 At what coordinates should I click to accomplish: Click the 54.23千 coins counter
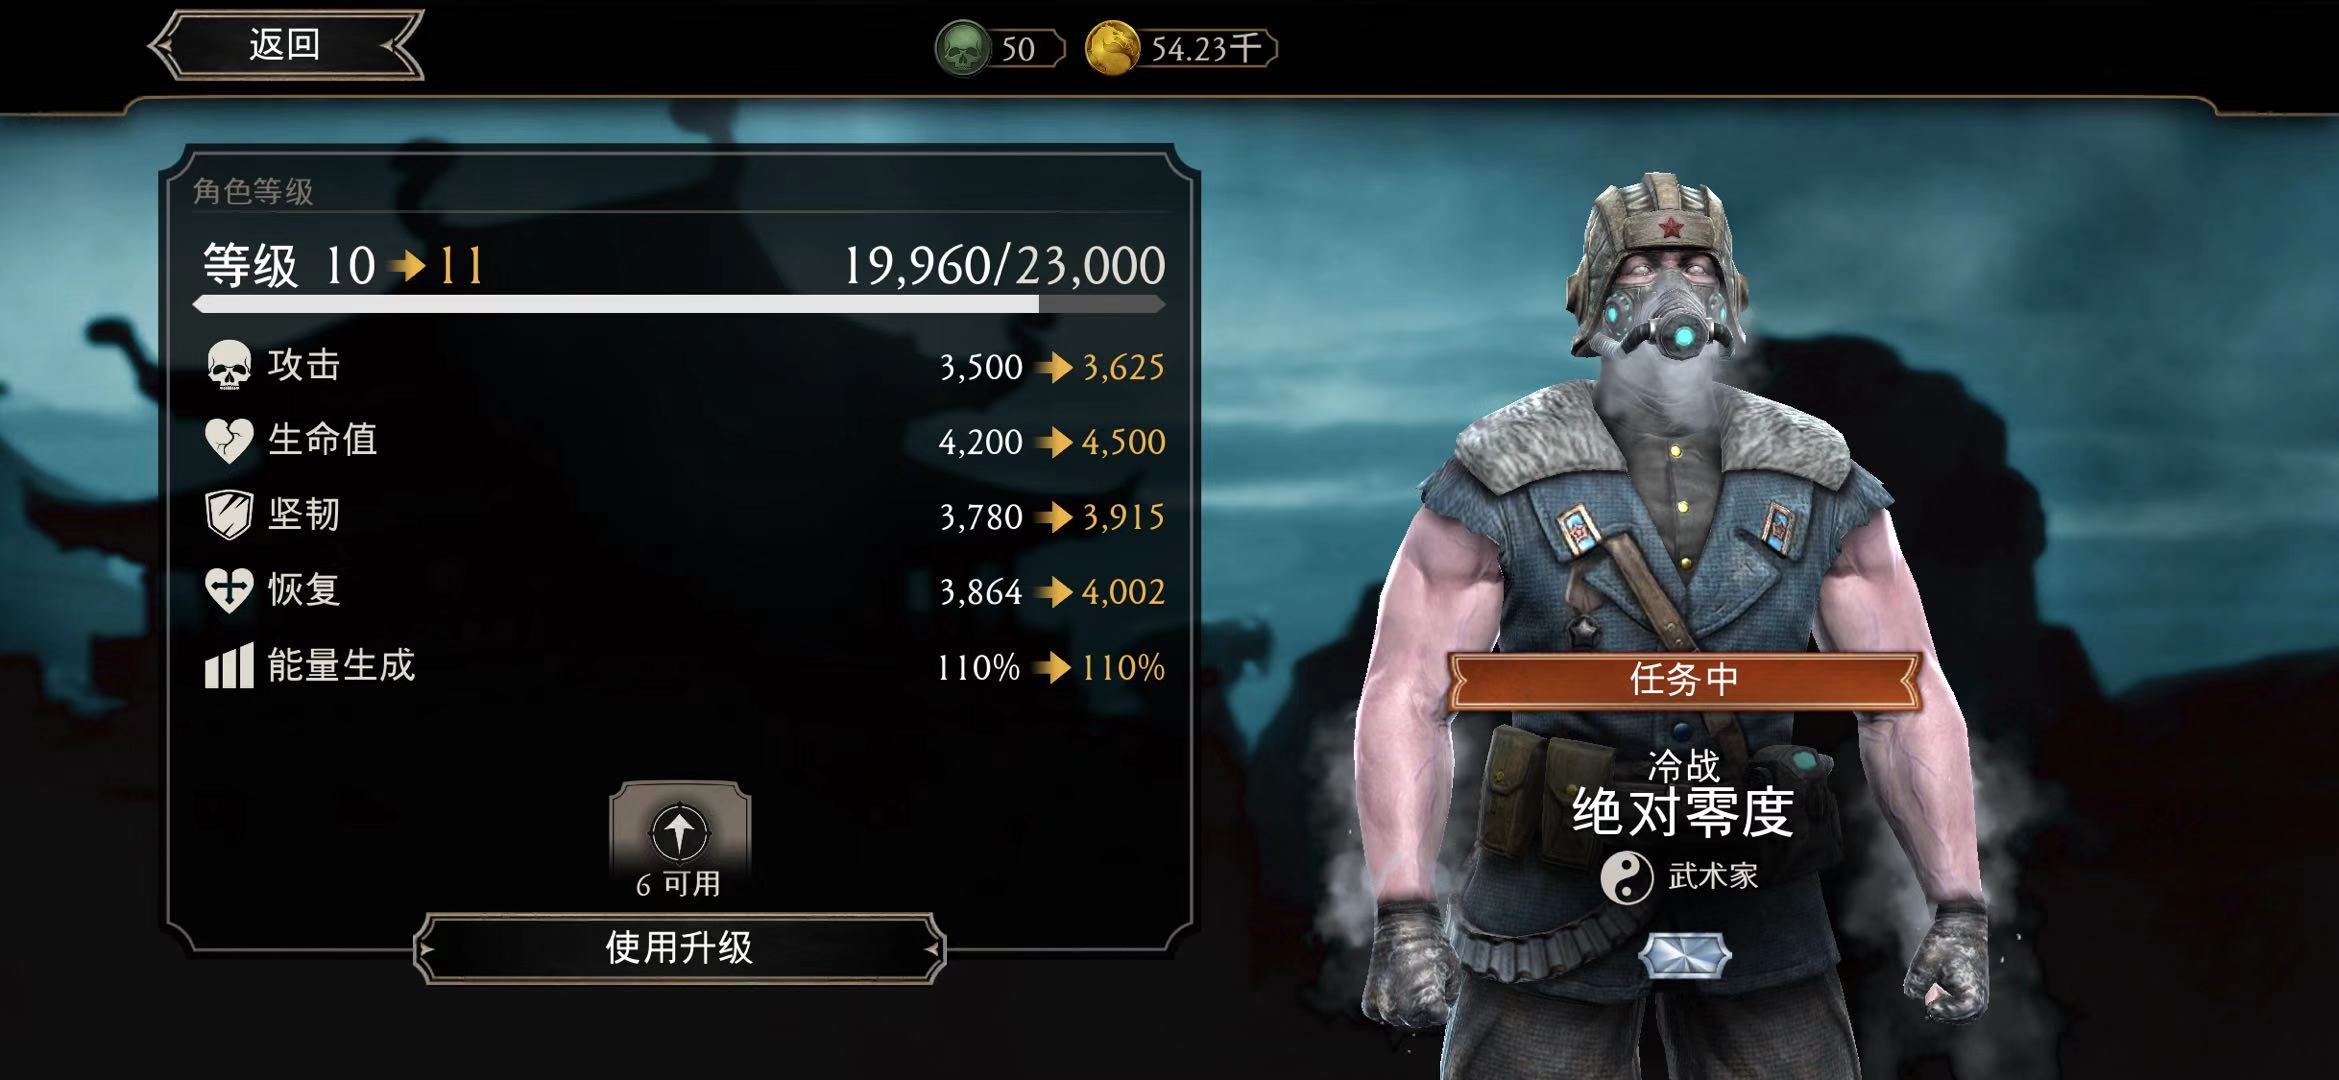pyautogui.click(x=1206, y=49)
